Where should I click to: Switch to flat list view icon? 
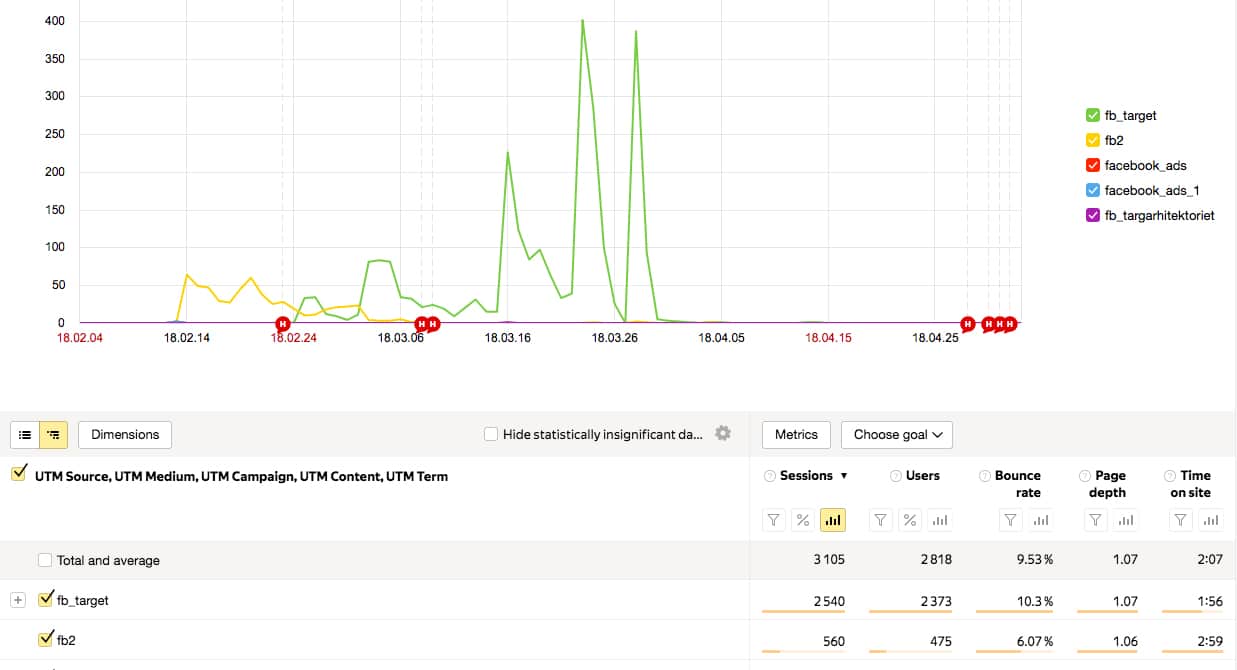[x=25, y=435]
